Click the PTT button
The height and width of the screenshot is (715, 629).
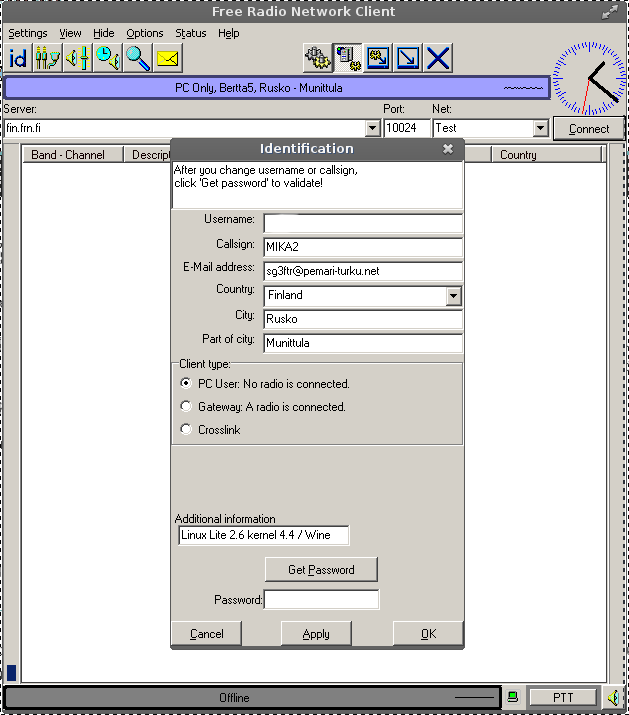tap(563, 697)
